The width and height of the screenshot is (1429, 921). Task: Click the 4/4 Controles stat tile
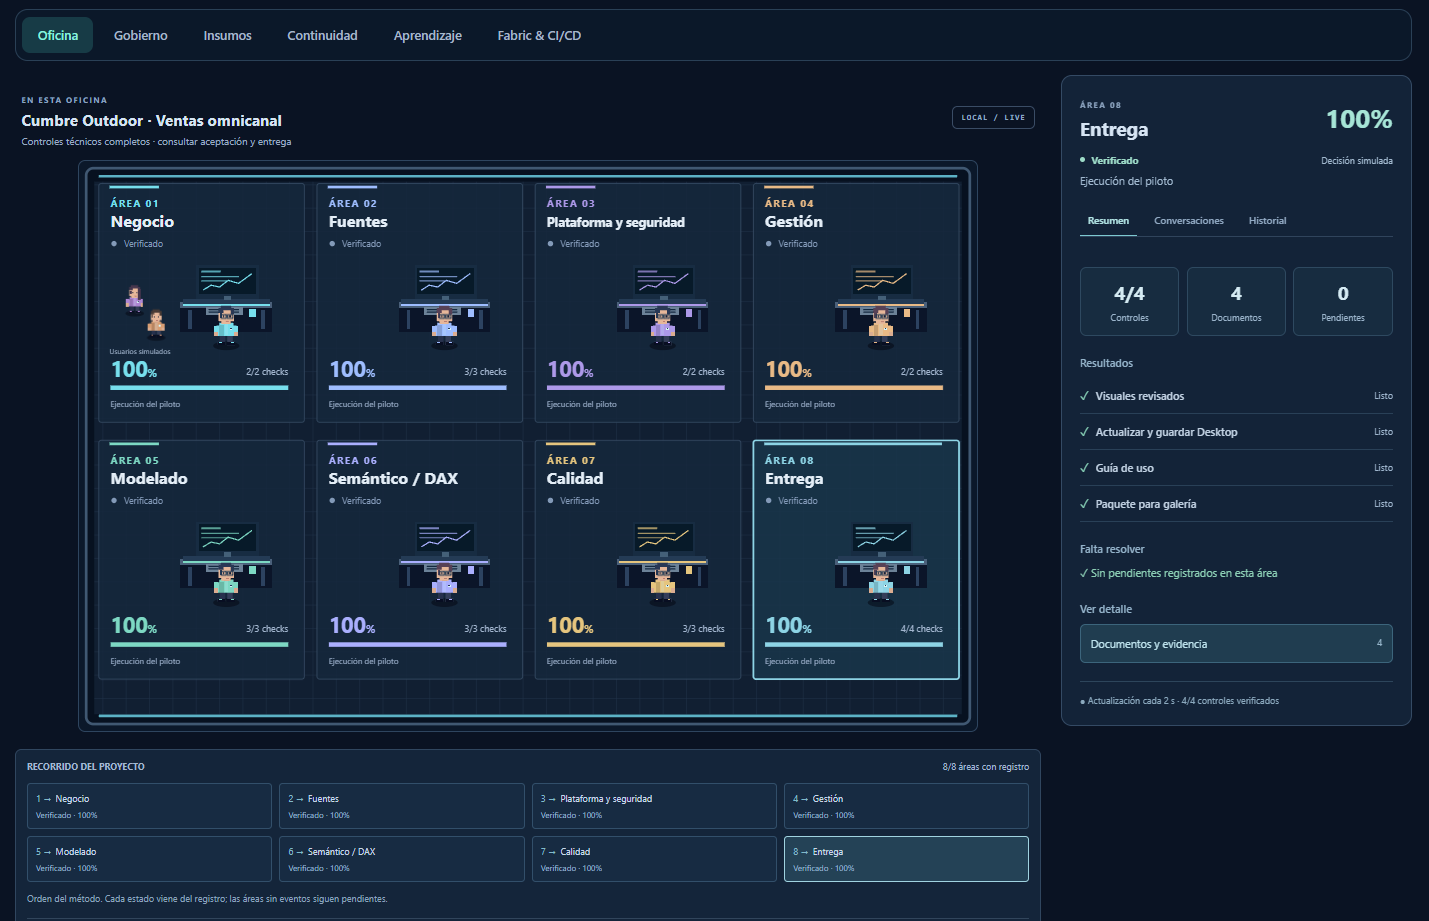1129,301
